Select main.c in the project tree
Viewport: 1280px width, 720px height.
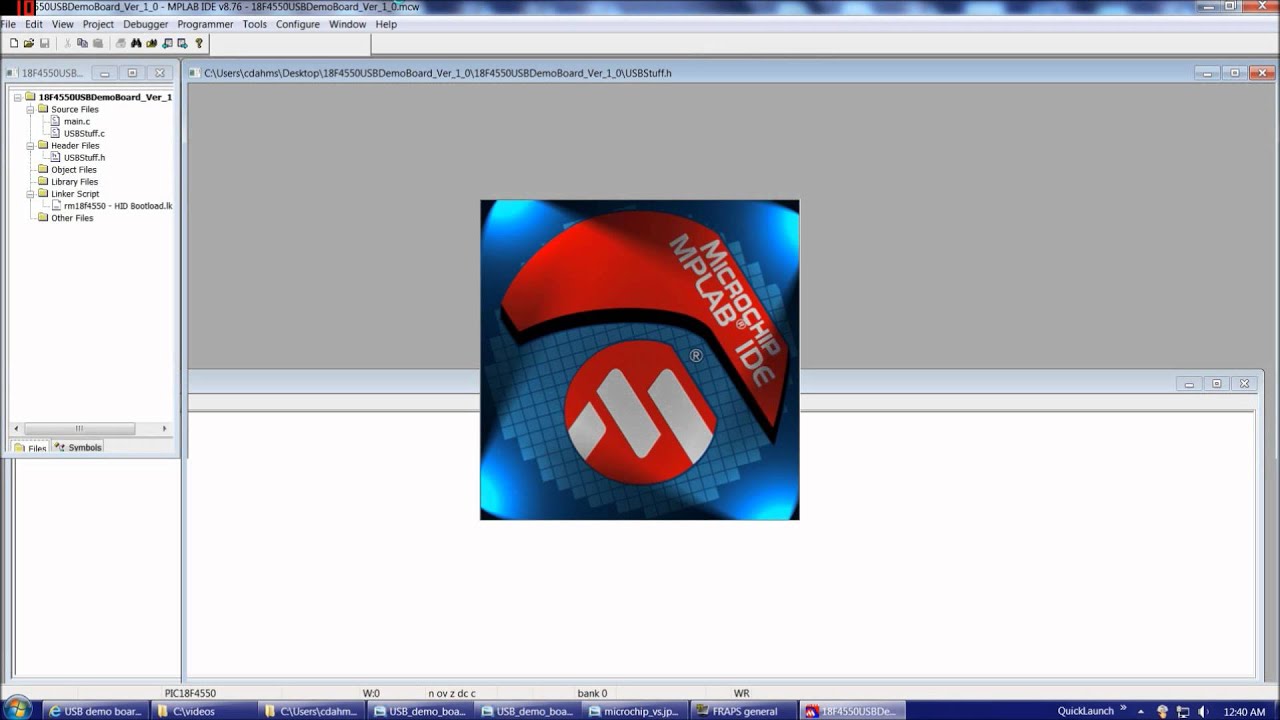[x=77, y=121]
